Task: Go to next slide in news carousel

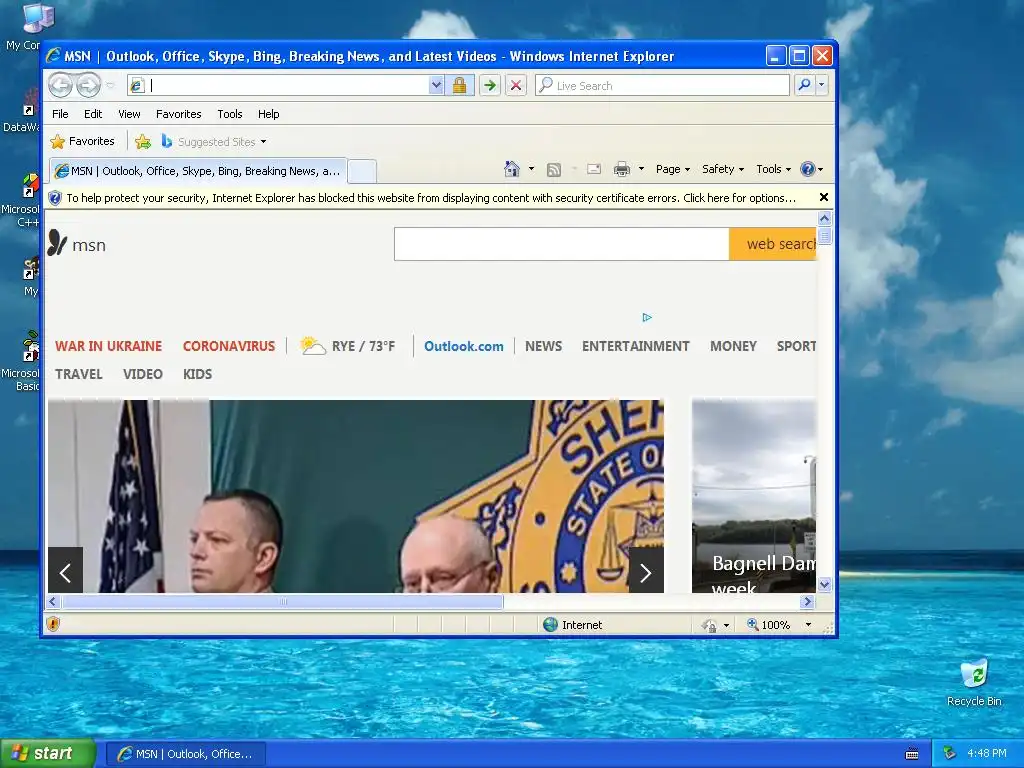Action: pos(646,570)
